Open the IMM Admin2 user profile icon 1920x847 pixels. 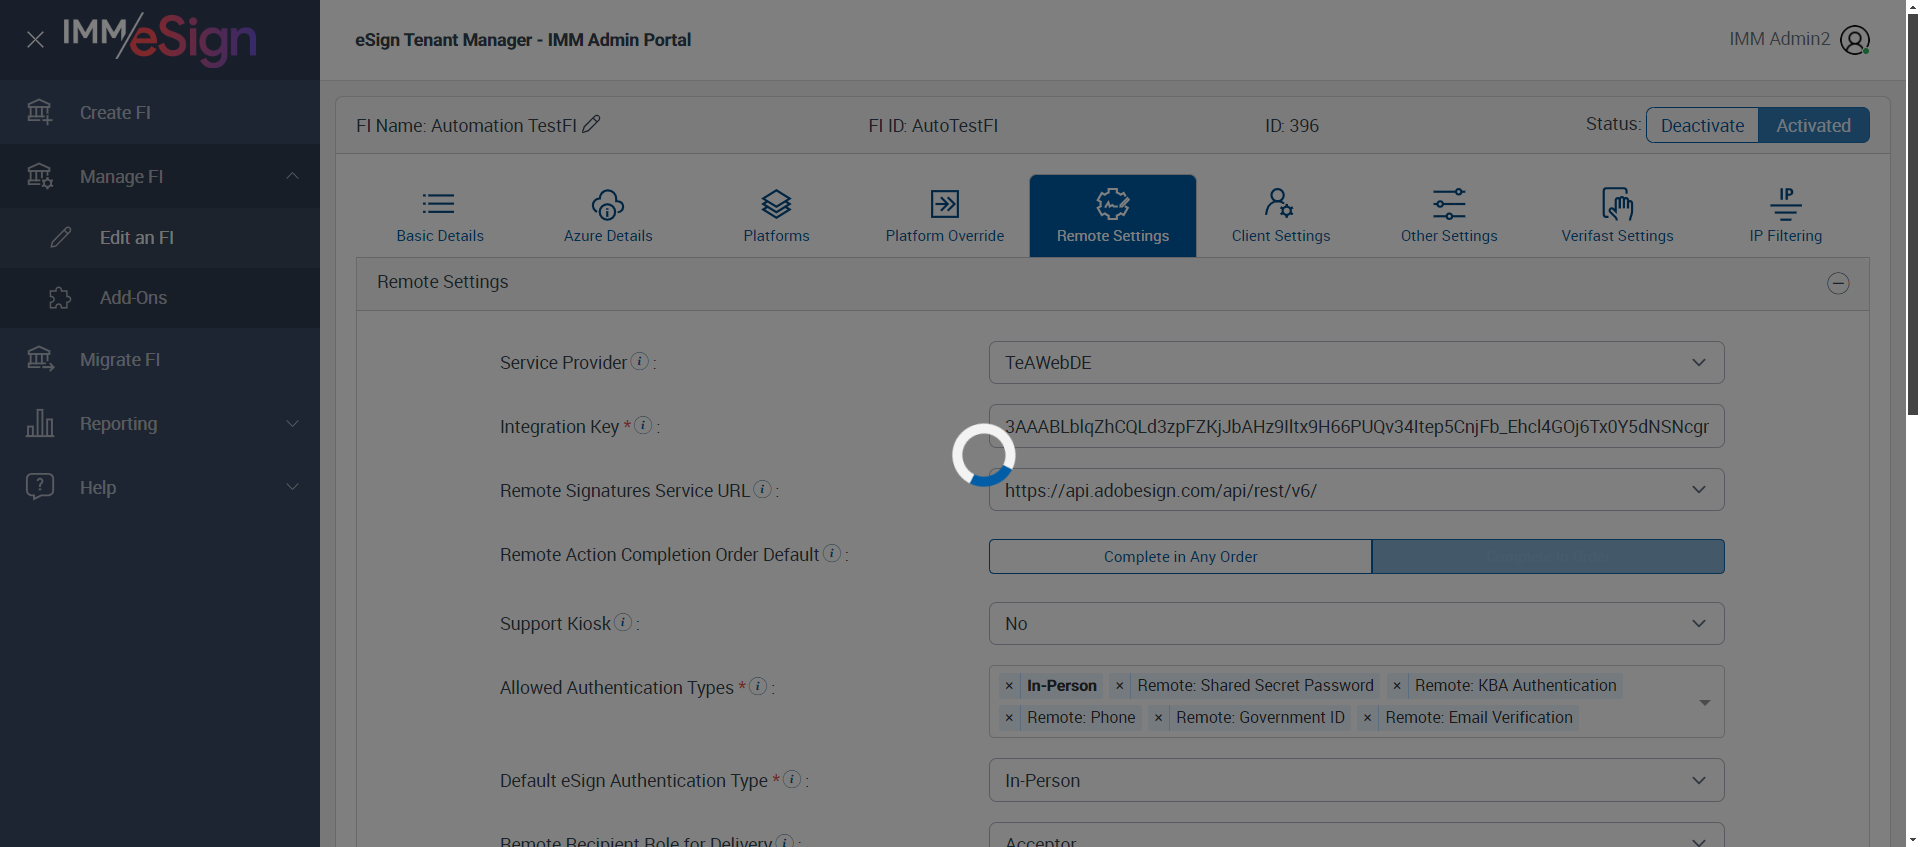click(1855, 40)
